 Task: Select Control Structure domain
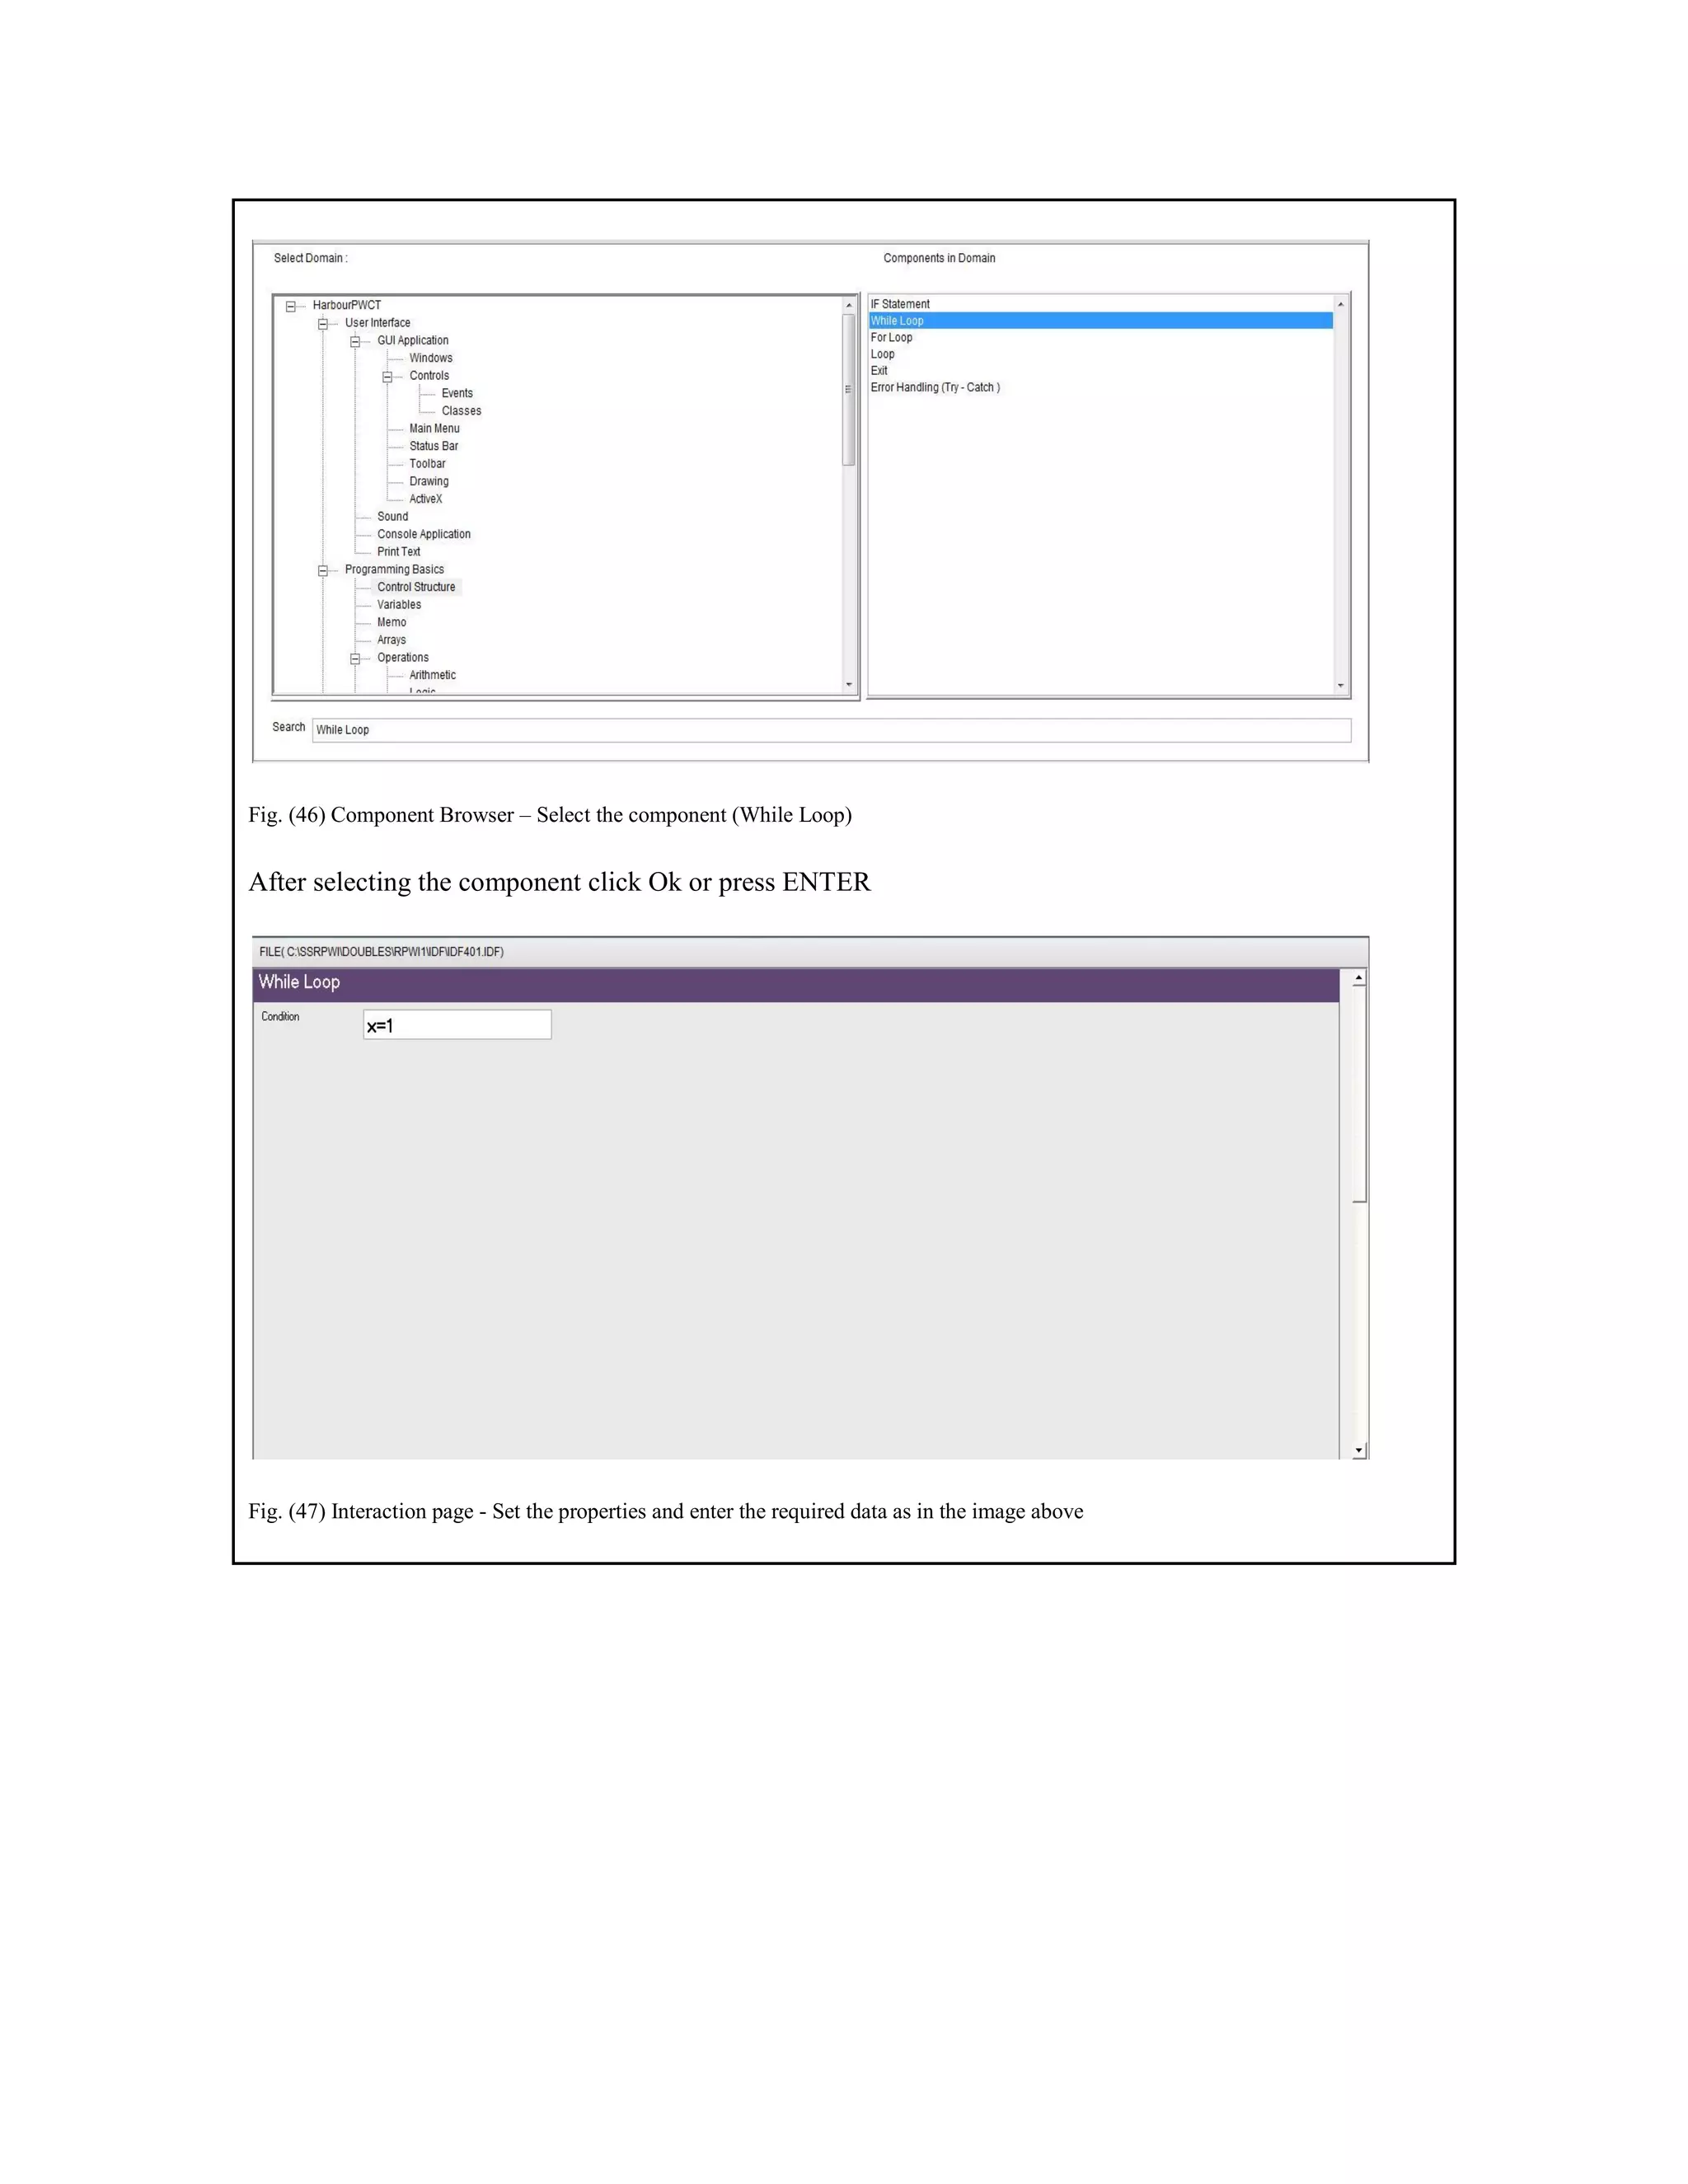(416, 587)
